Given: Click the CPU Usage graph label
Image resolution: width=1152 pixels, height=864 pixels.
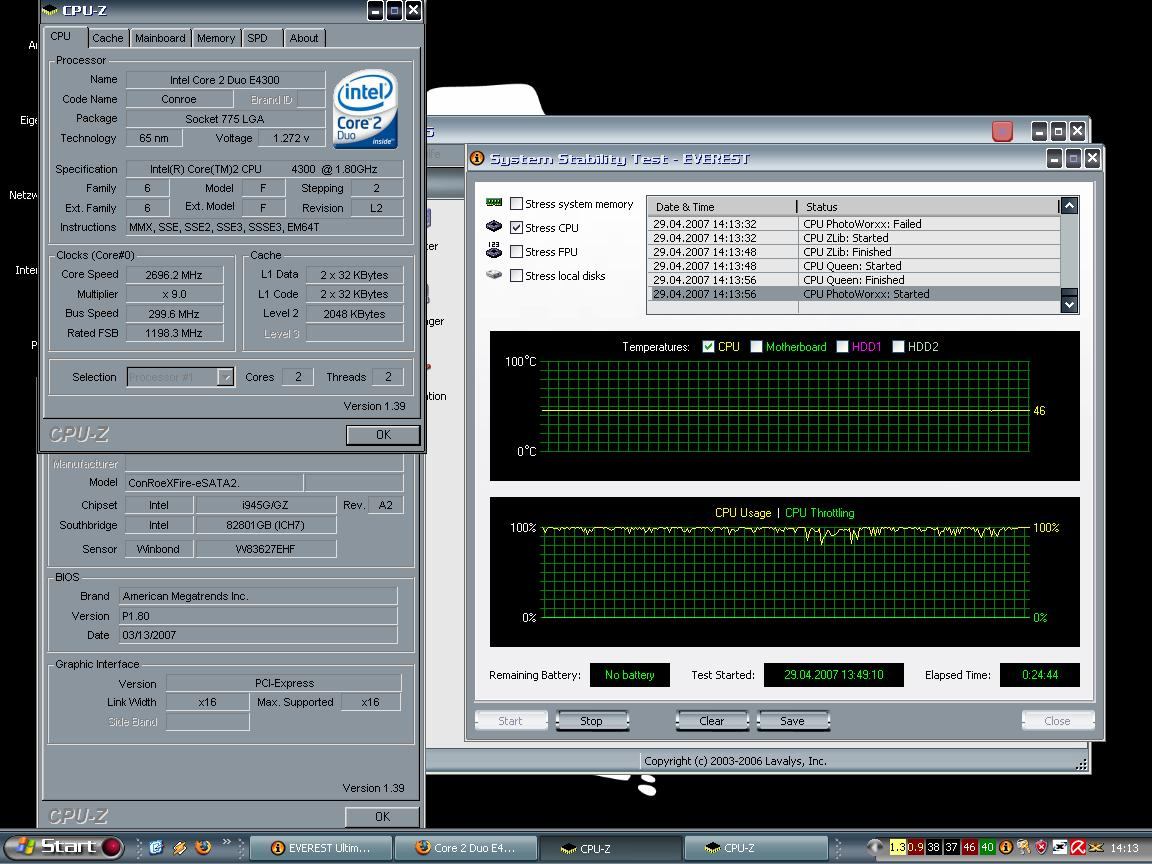Looking at the screenshot, I should (743, 513).
